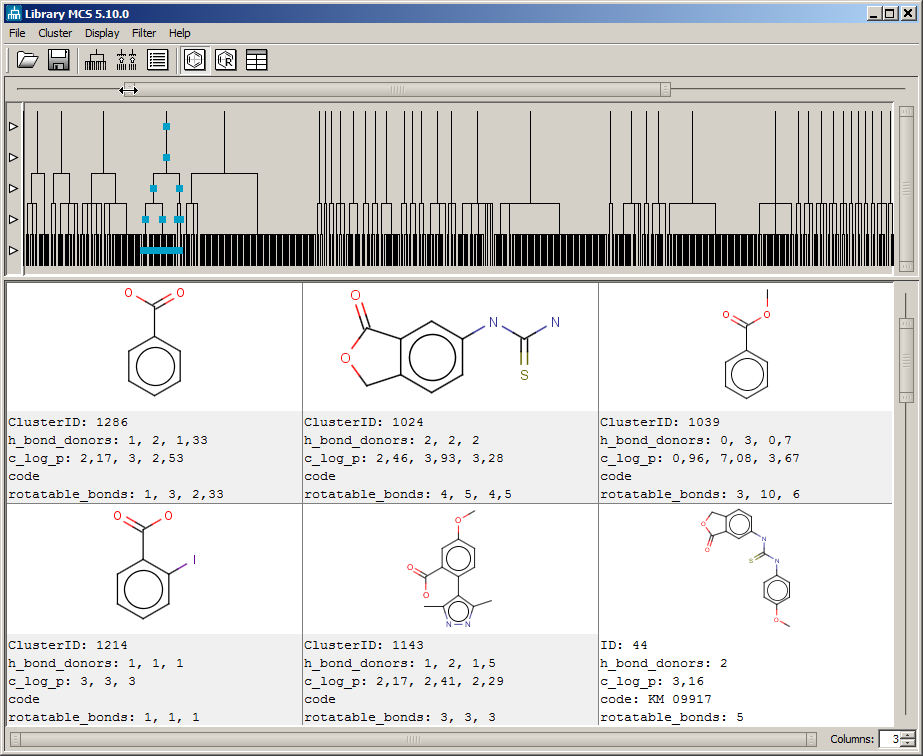Toggle the highlighted dendrogram node marker
The height and width of the screenshot is (756, 923).
pyautogui.click(x=166, y=127)
